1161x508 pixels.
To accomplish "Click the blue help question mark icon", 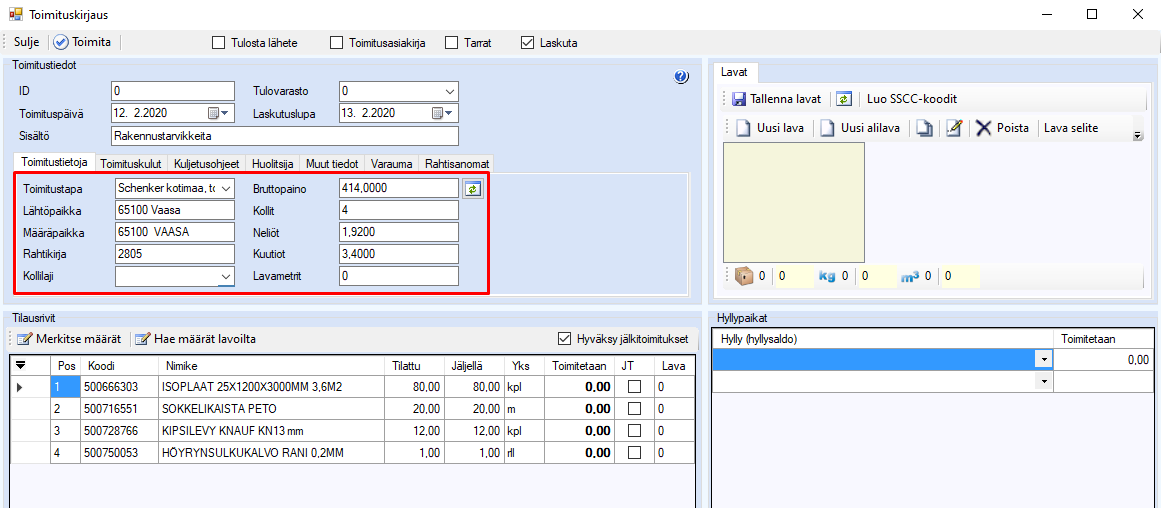I will tap(682, 77).
